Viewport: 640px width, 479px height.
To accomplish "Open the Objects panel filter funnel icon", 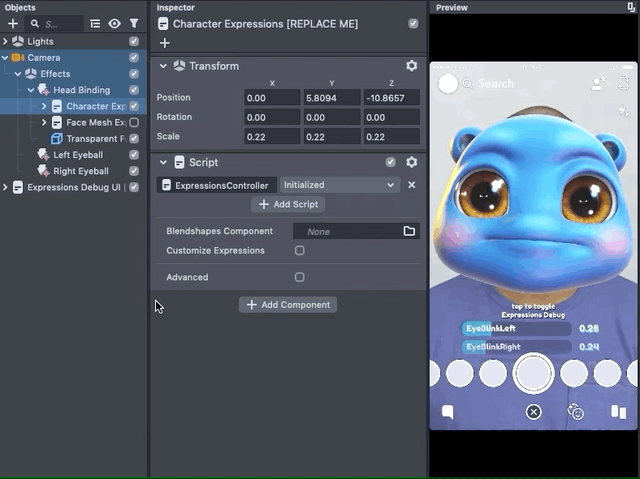I will click(134, 23).
